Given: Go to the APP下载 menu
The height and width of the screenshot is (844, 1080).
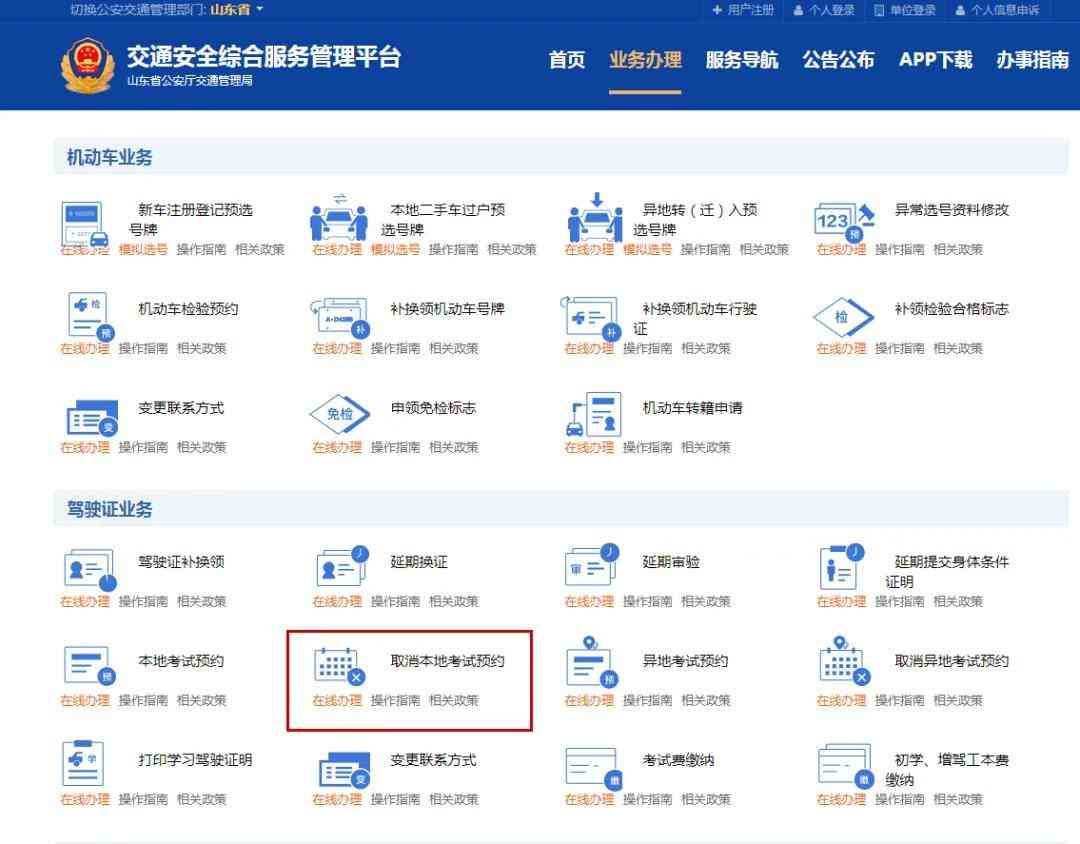Looking at the screenshot, I should pos(935,60).
